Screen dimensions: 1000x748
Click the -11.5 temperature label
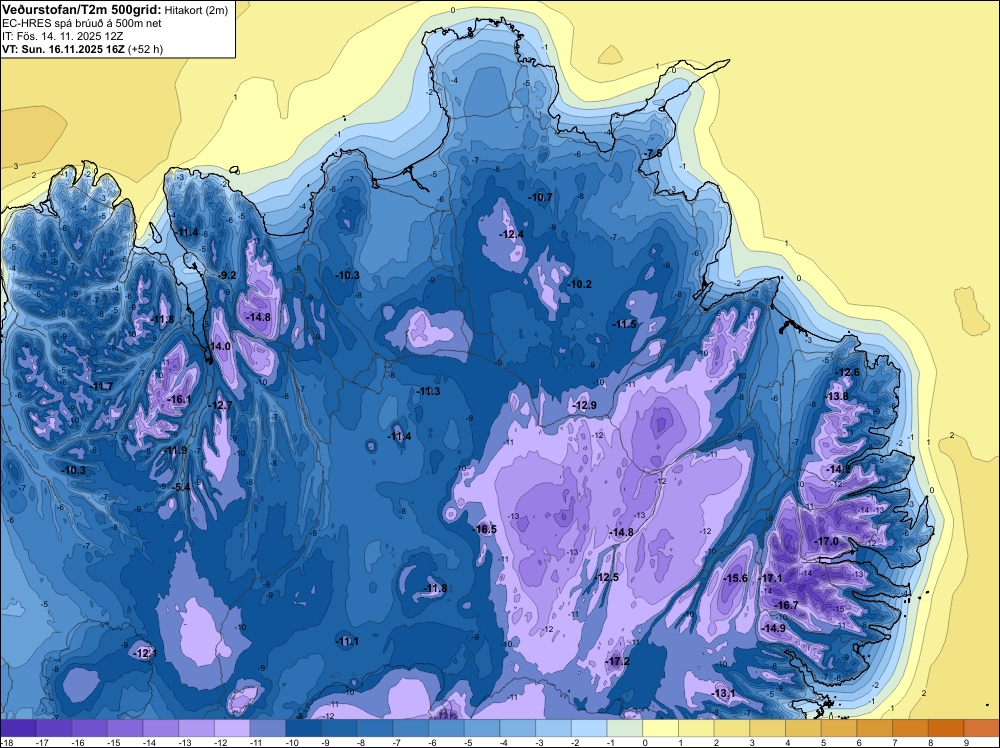[624, 324]
